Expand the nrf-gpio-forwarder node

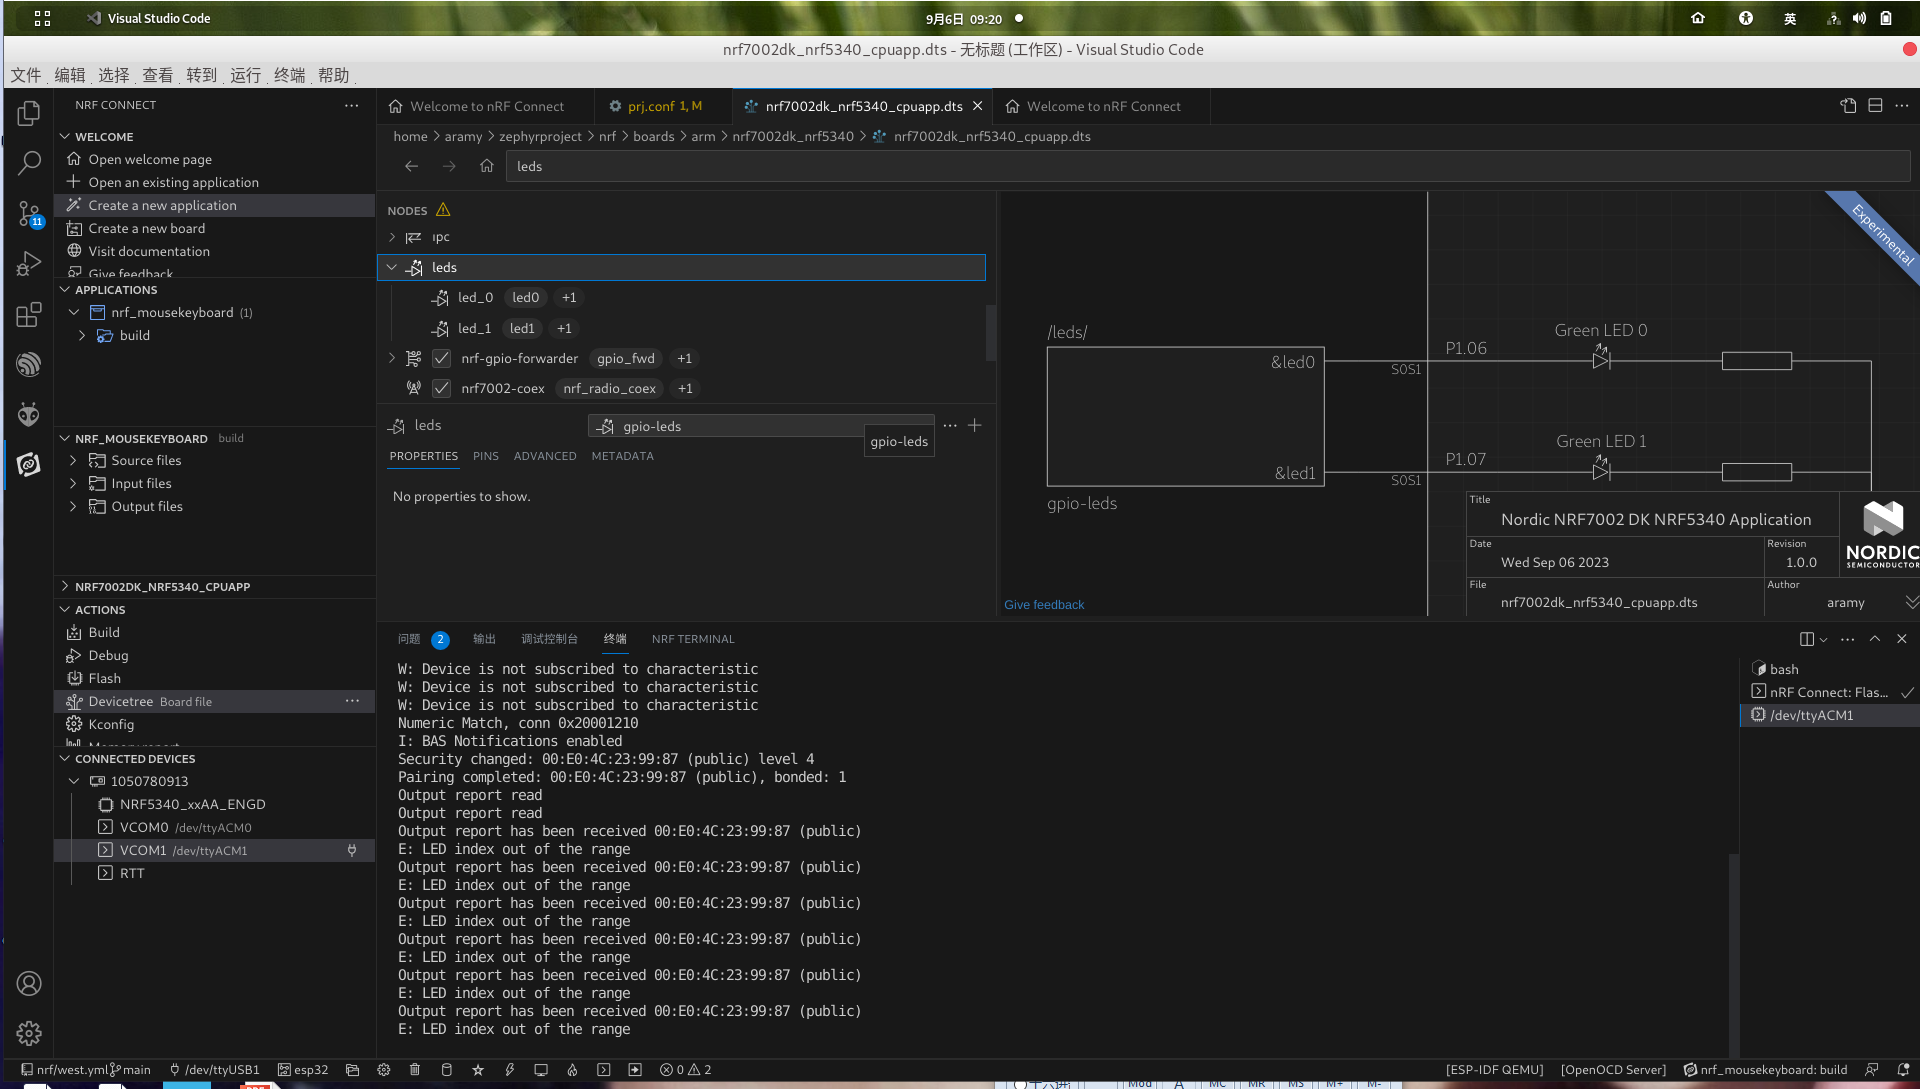click(x=392, y=358)
